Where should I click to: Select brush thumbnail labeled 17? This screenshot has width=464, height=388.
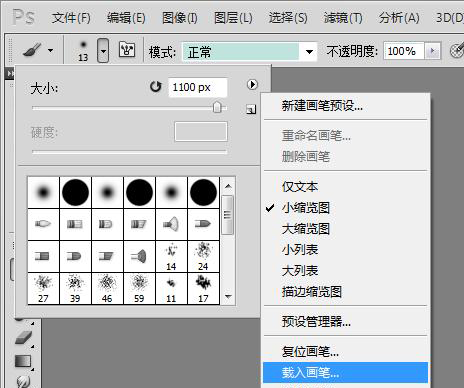[x=203, y=289]
